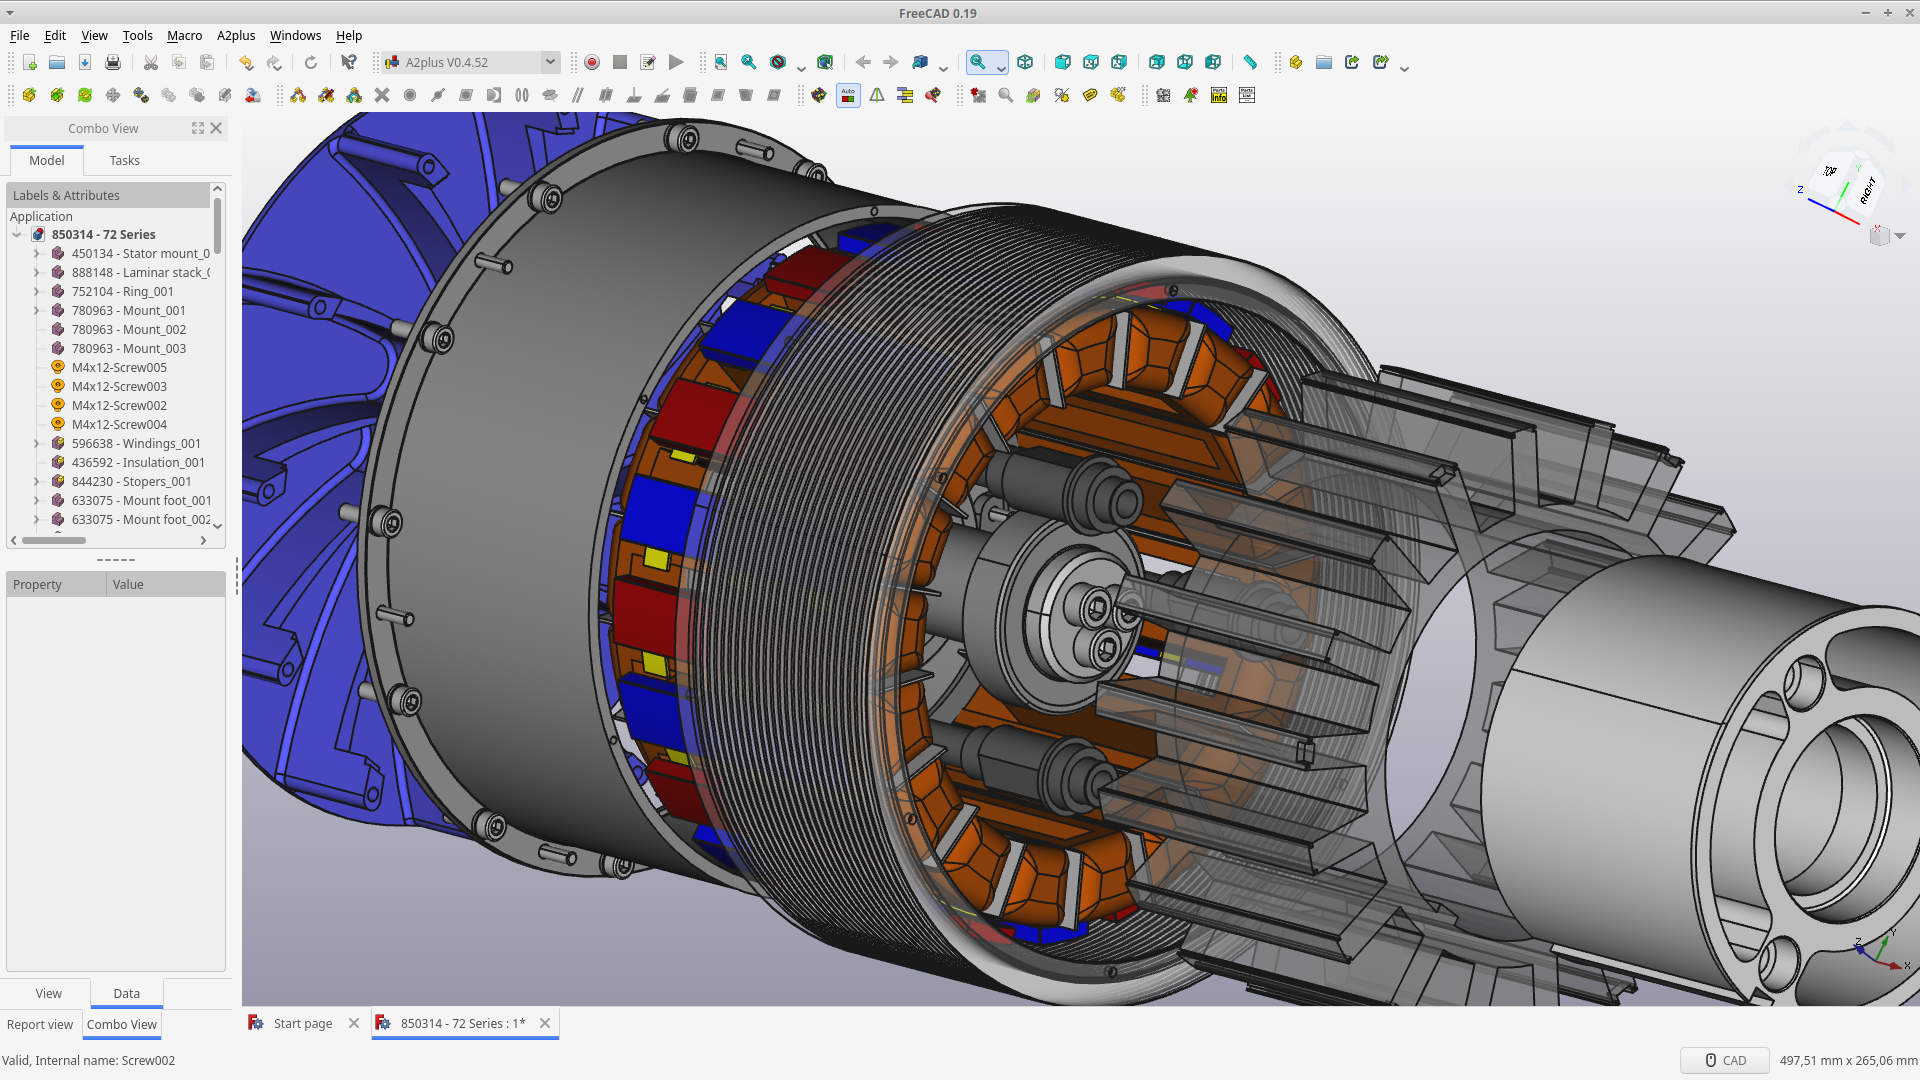Switch to the View property tab
Image resolution: width=1920 pixels, height=1080 pixels.
tap(48, 993)
